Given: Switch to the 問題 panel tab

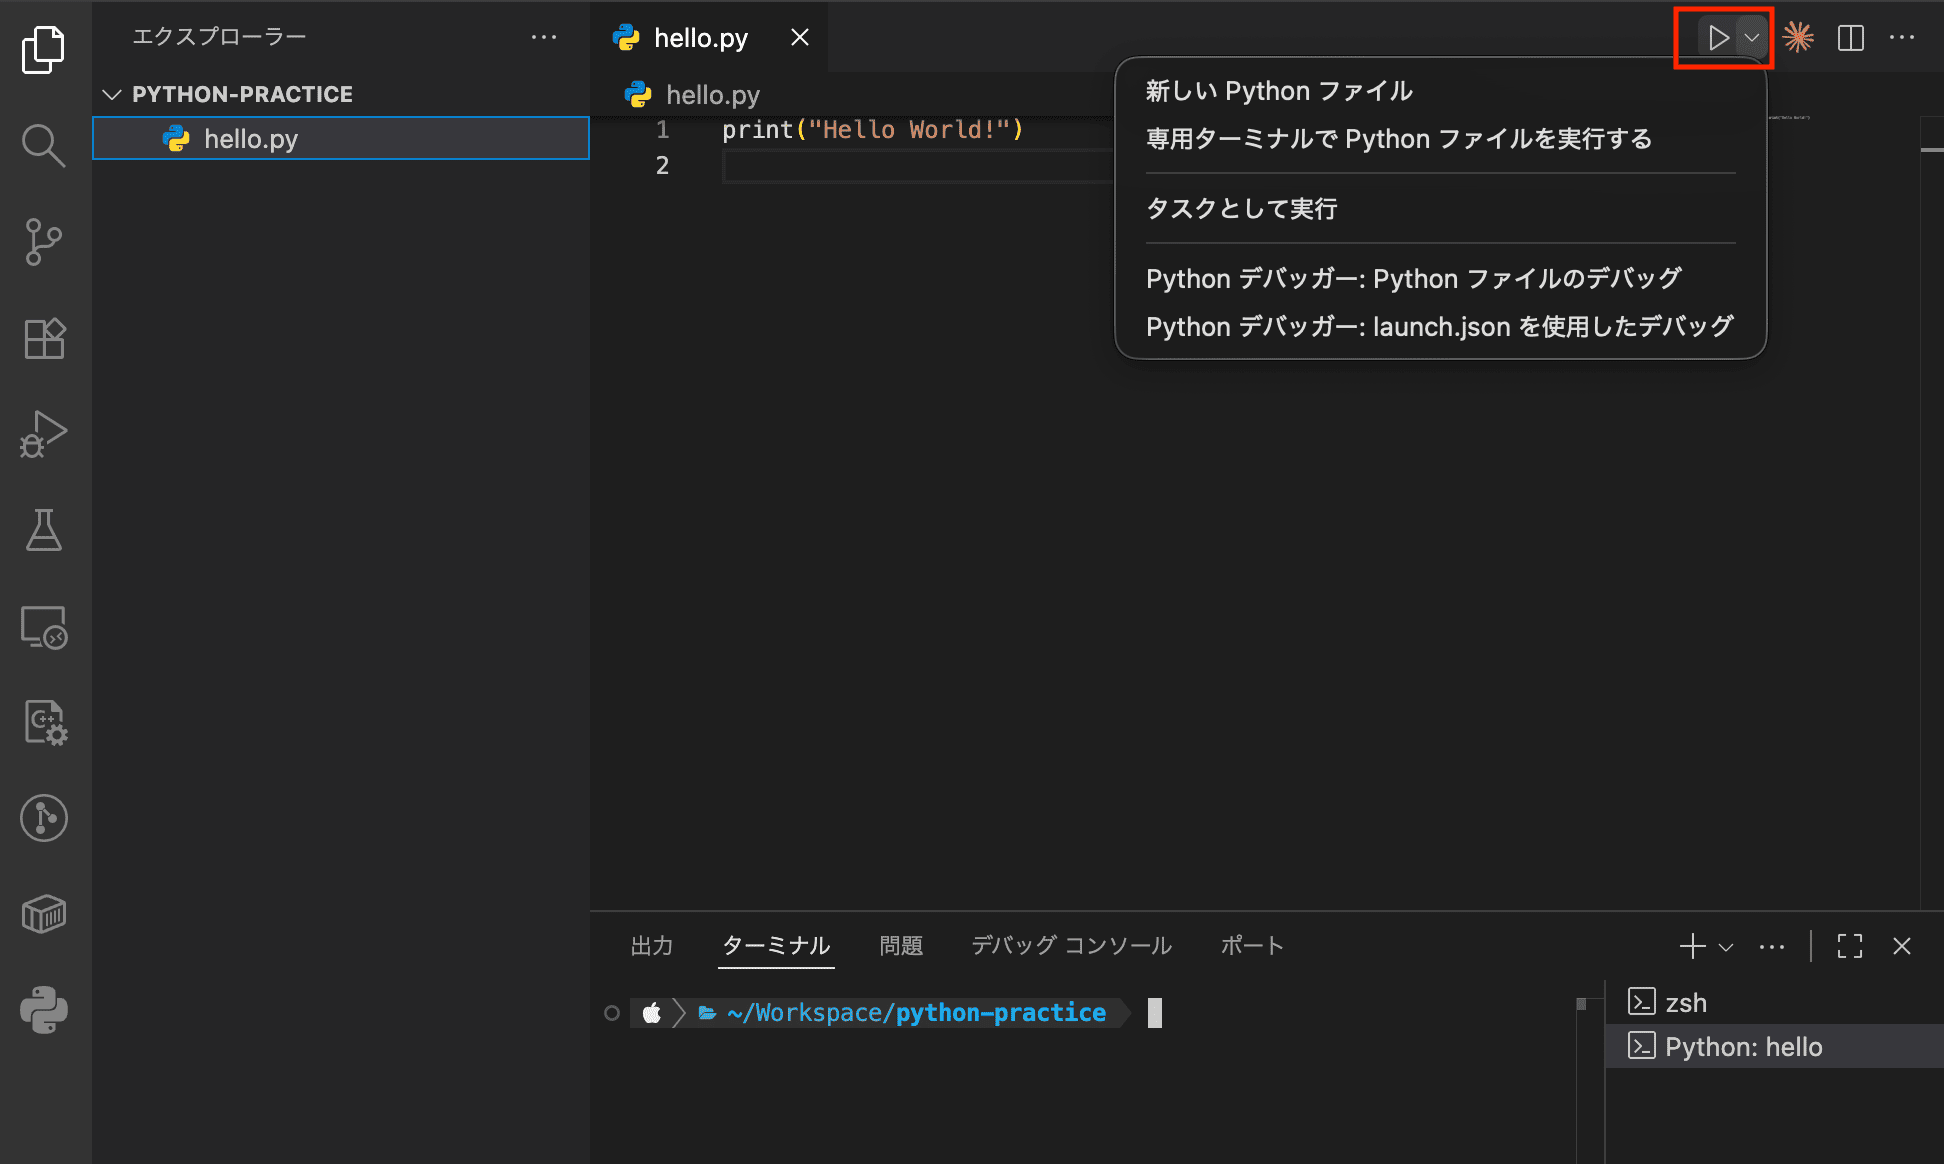Looking at the screenshot, I should coord(900,946).
